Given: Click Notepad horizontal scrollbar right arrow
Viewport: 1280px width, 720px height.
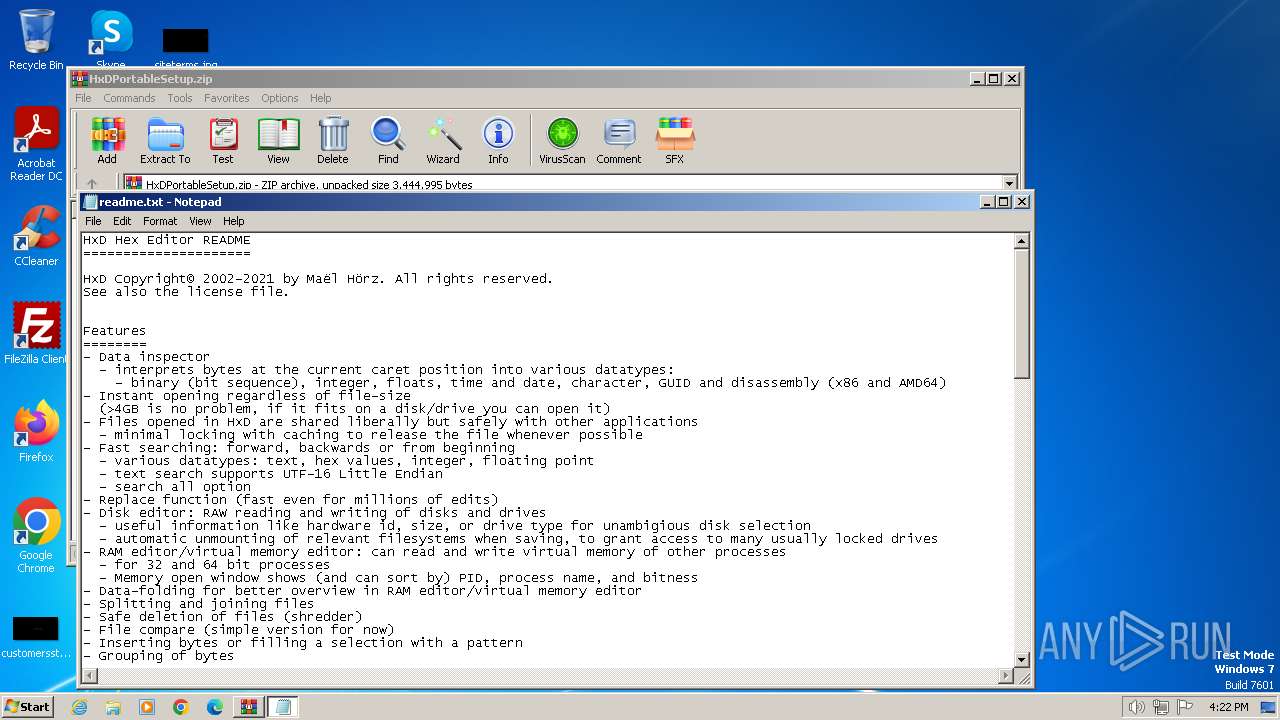Looking at the screenshot, I should (1006, 676).
